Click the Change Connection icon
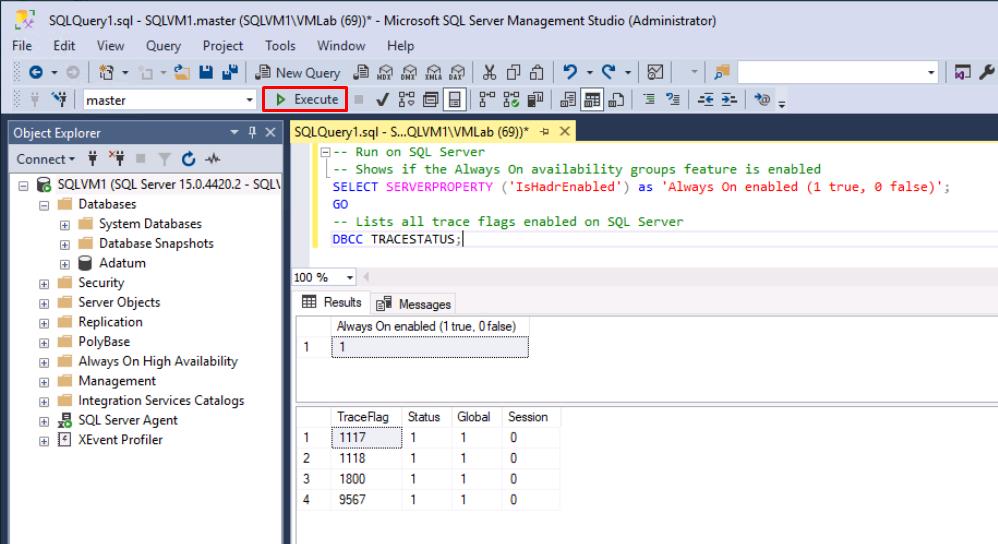The height and width of the screenshot is (544, 998). (59, 99)
